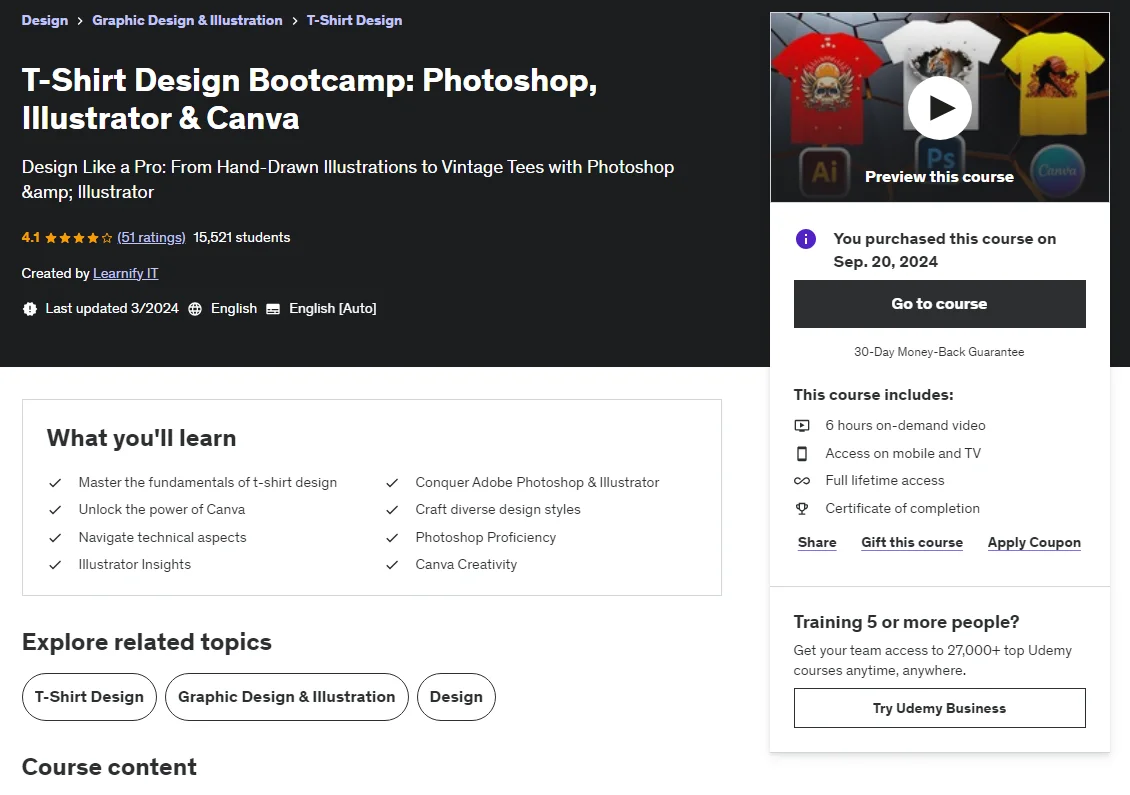Play the course preview video
Screen dimensions: 1130x795
[x=939, y=107]
